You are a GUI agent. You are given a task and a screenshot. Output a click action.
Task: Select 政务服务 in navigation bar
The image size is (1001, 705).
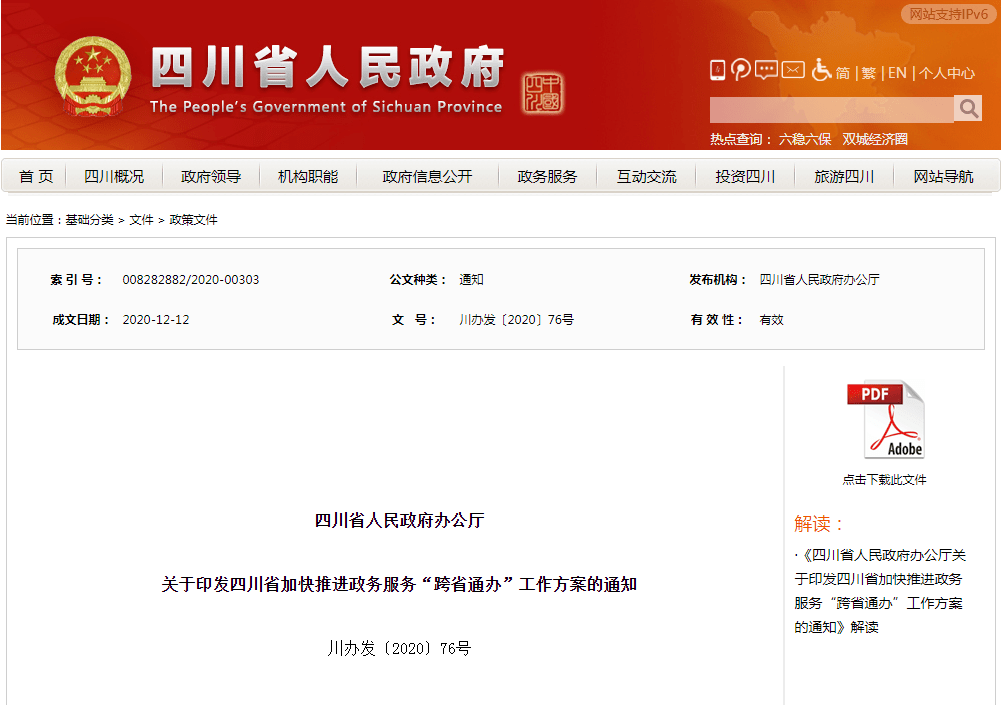[x=547, y=176]
